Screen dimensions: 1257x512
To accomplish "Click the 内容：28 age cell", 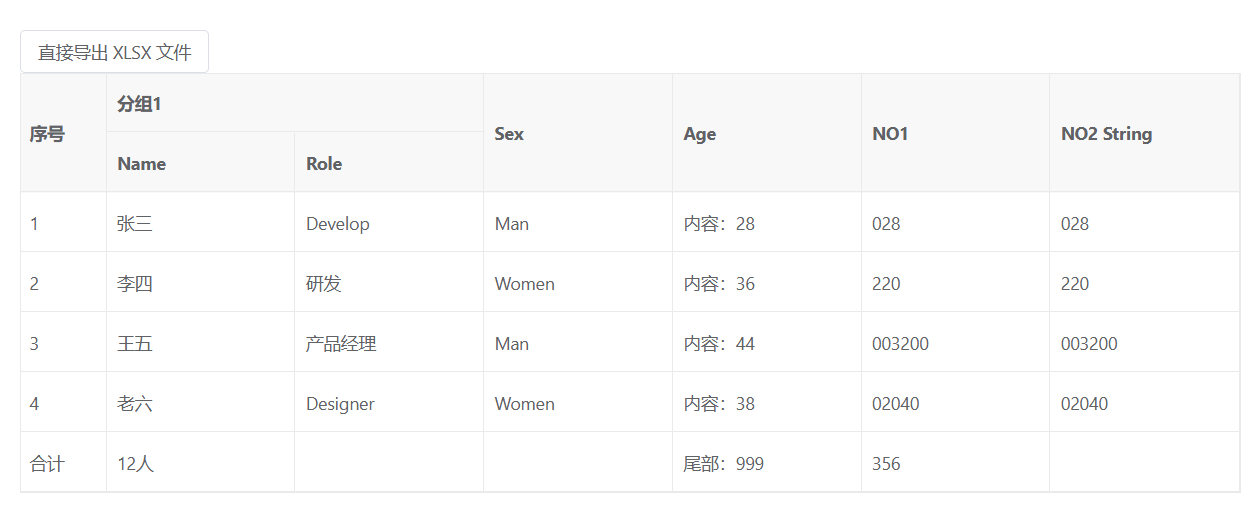I will 719,224.
